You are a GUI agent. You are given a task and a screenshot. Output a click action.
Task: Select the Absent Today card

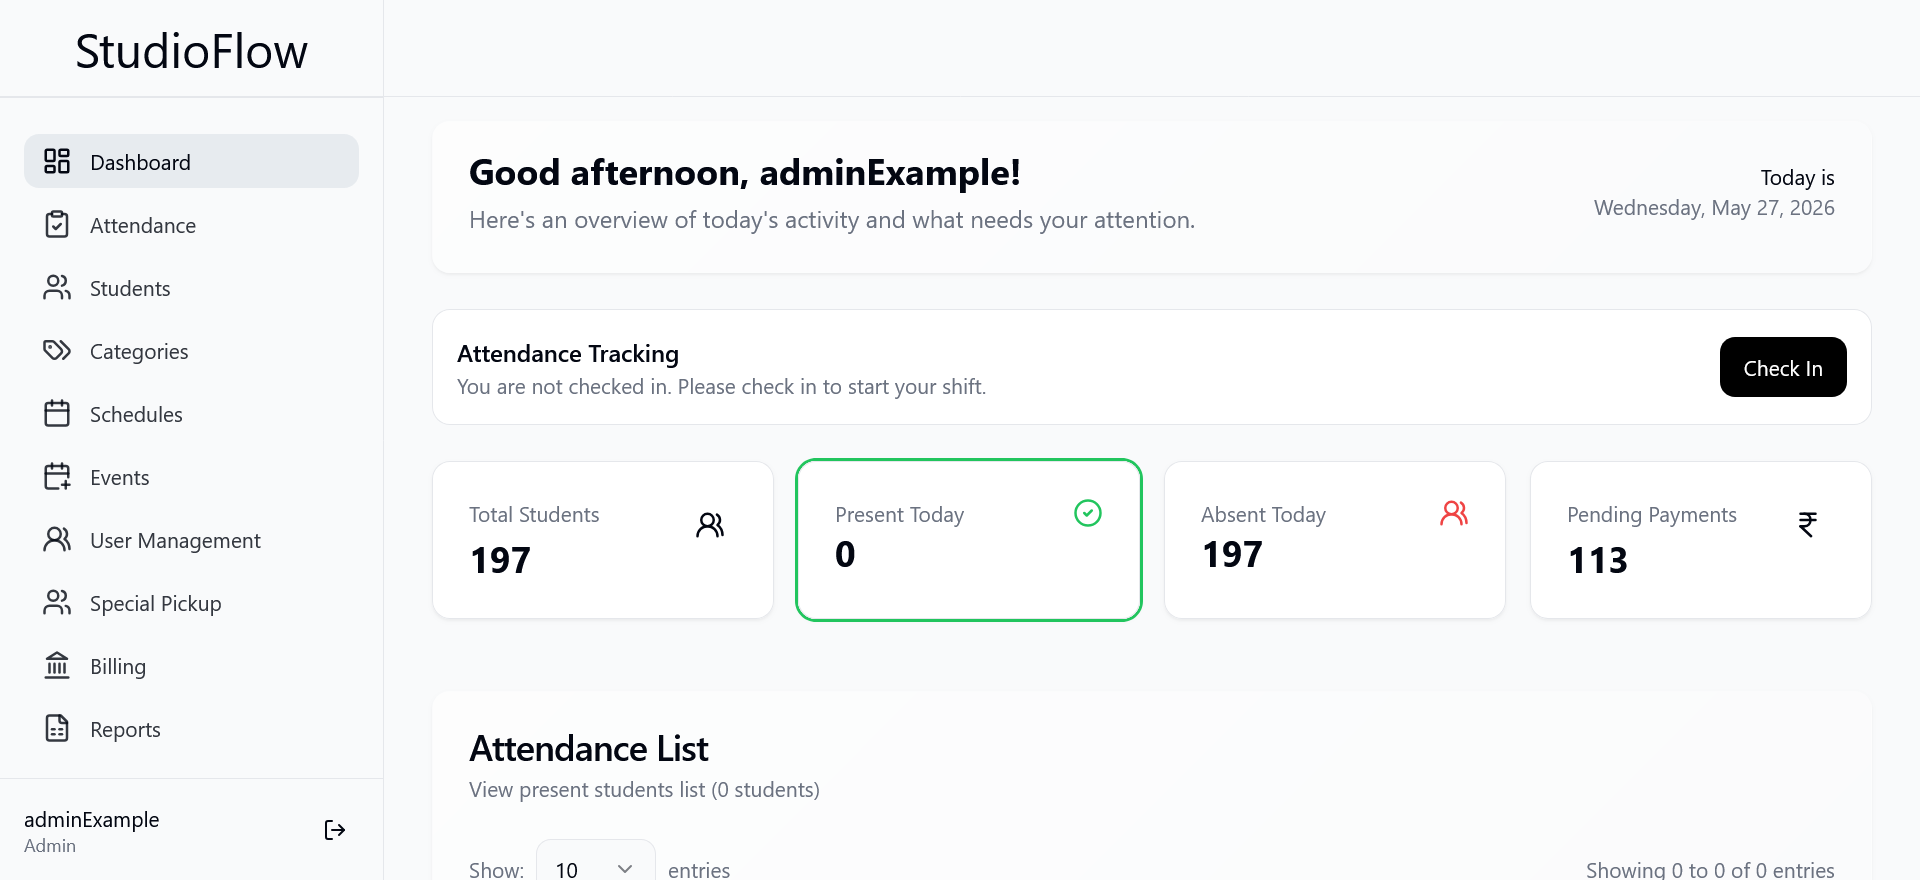coord(1335,540)
